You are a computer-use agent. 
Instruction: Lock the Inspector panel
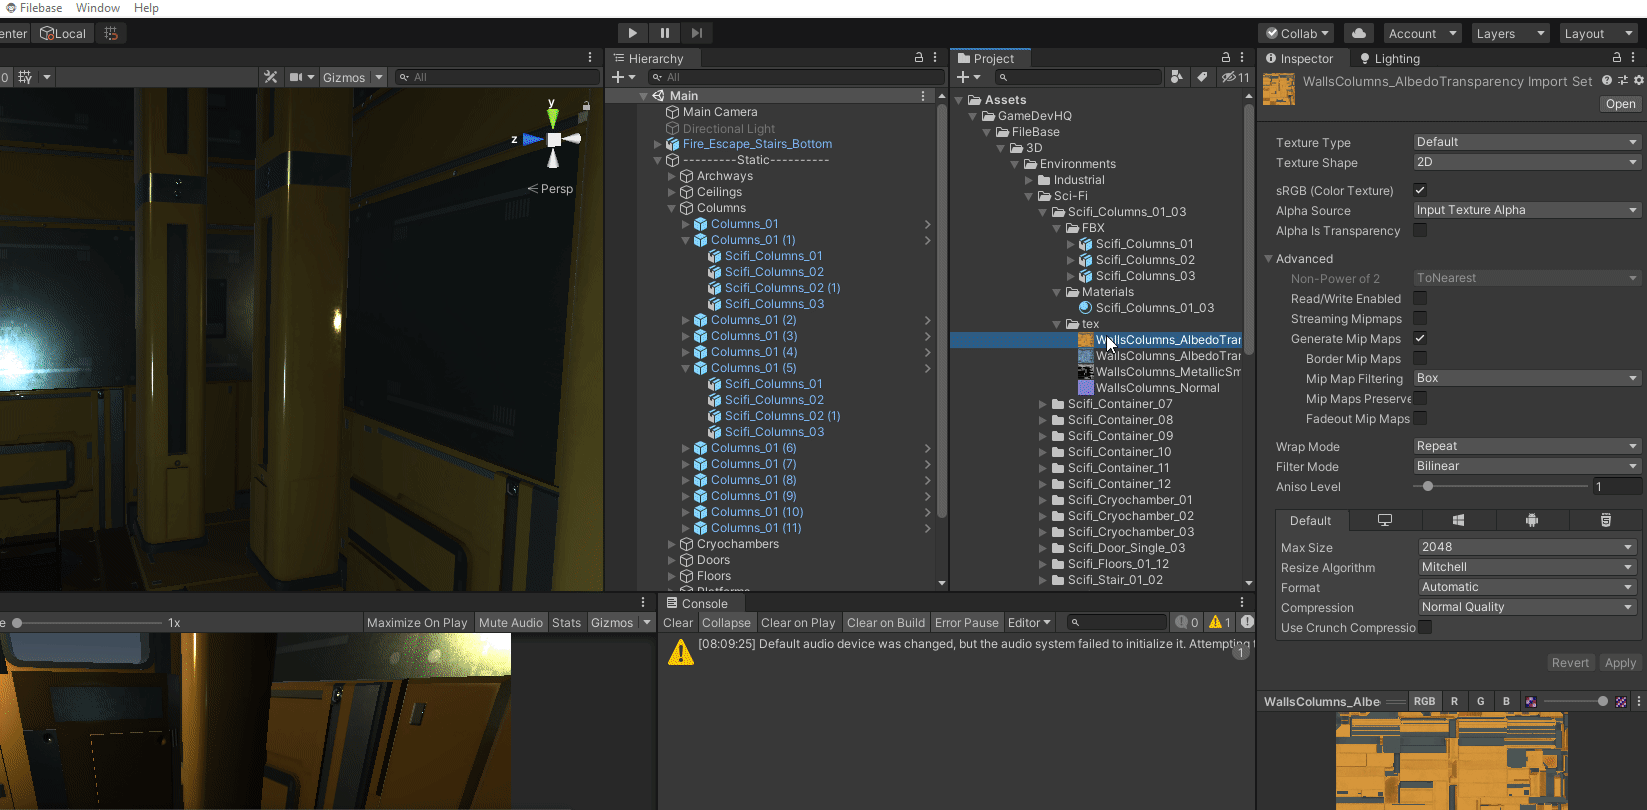[1616, 58]
